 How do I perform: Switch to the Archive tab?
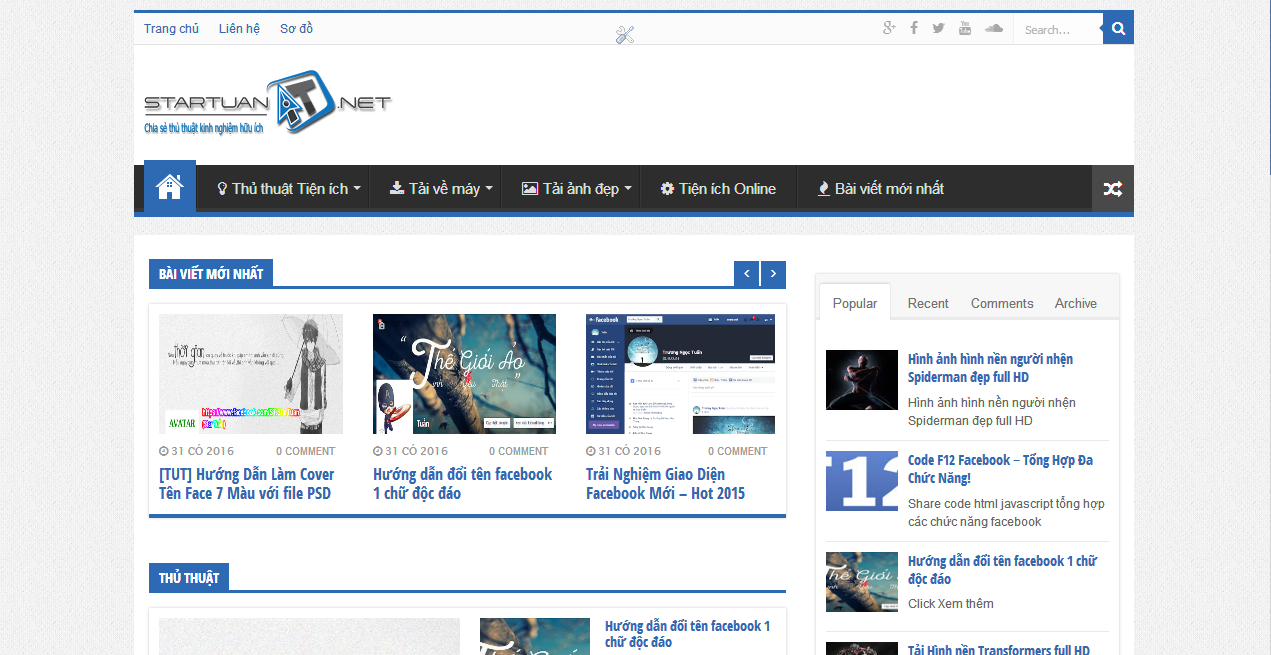[x=1076, y=303]
